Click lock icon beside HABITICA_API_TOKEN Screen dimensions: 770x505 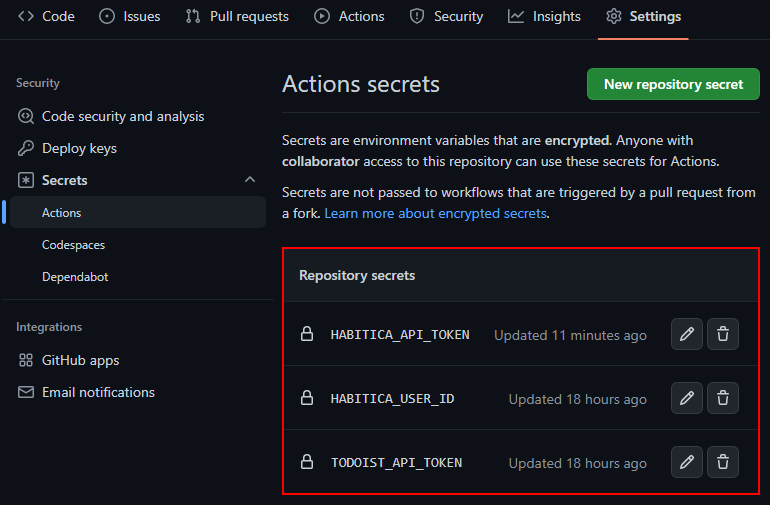coord(307,334)
